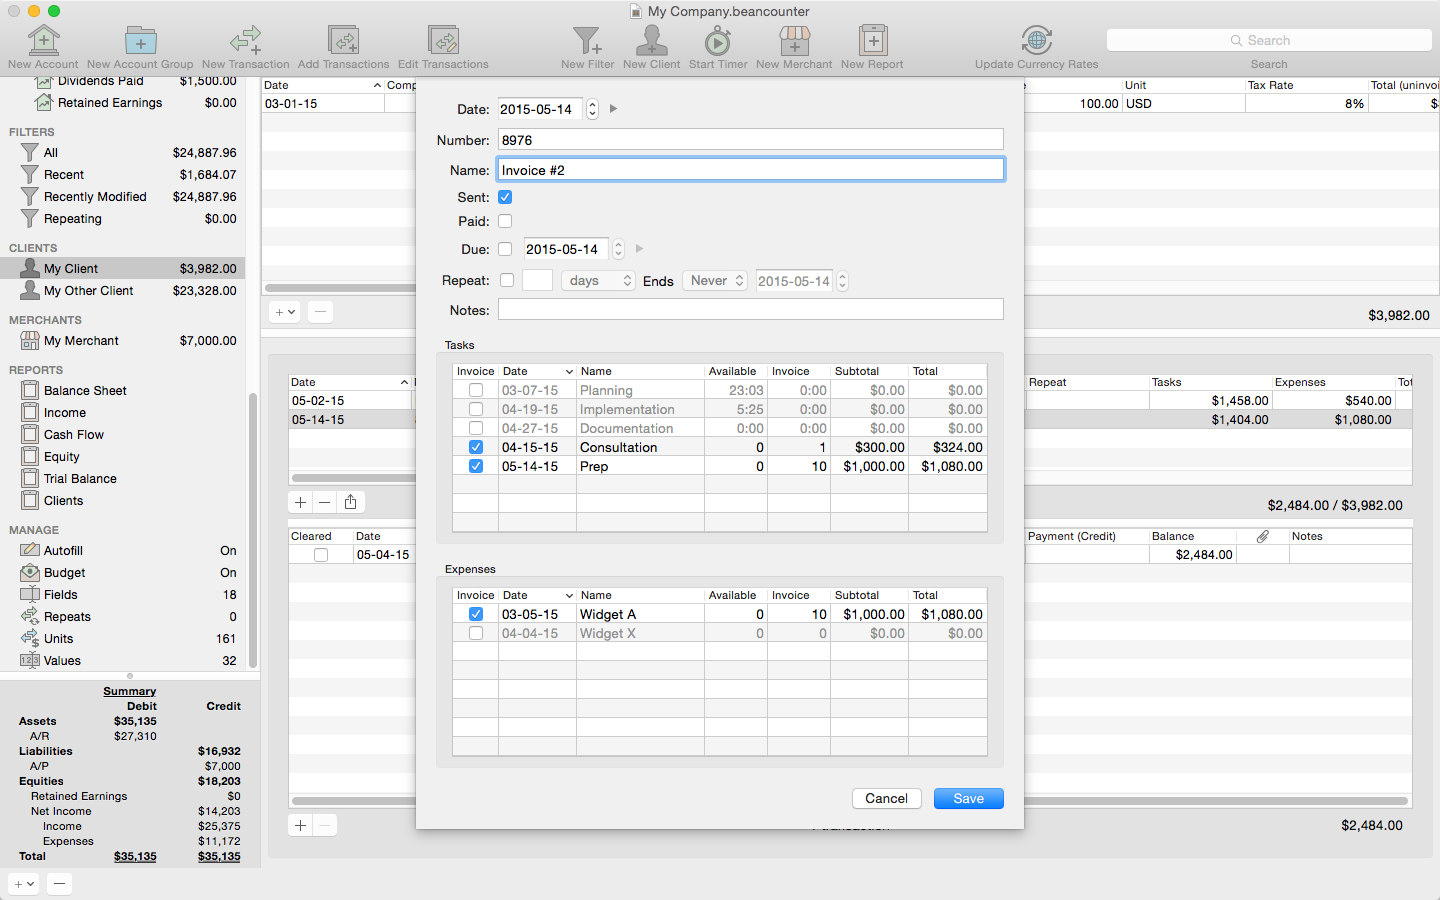Screen dimensions: 1440x900
Task: Select the All filter in sidebar
Action: point(123,153)
